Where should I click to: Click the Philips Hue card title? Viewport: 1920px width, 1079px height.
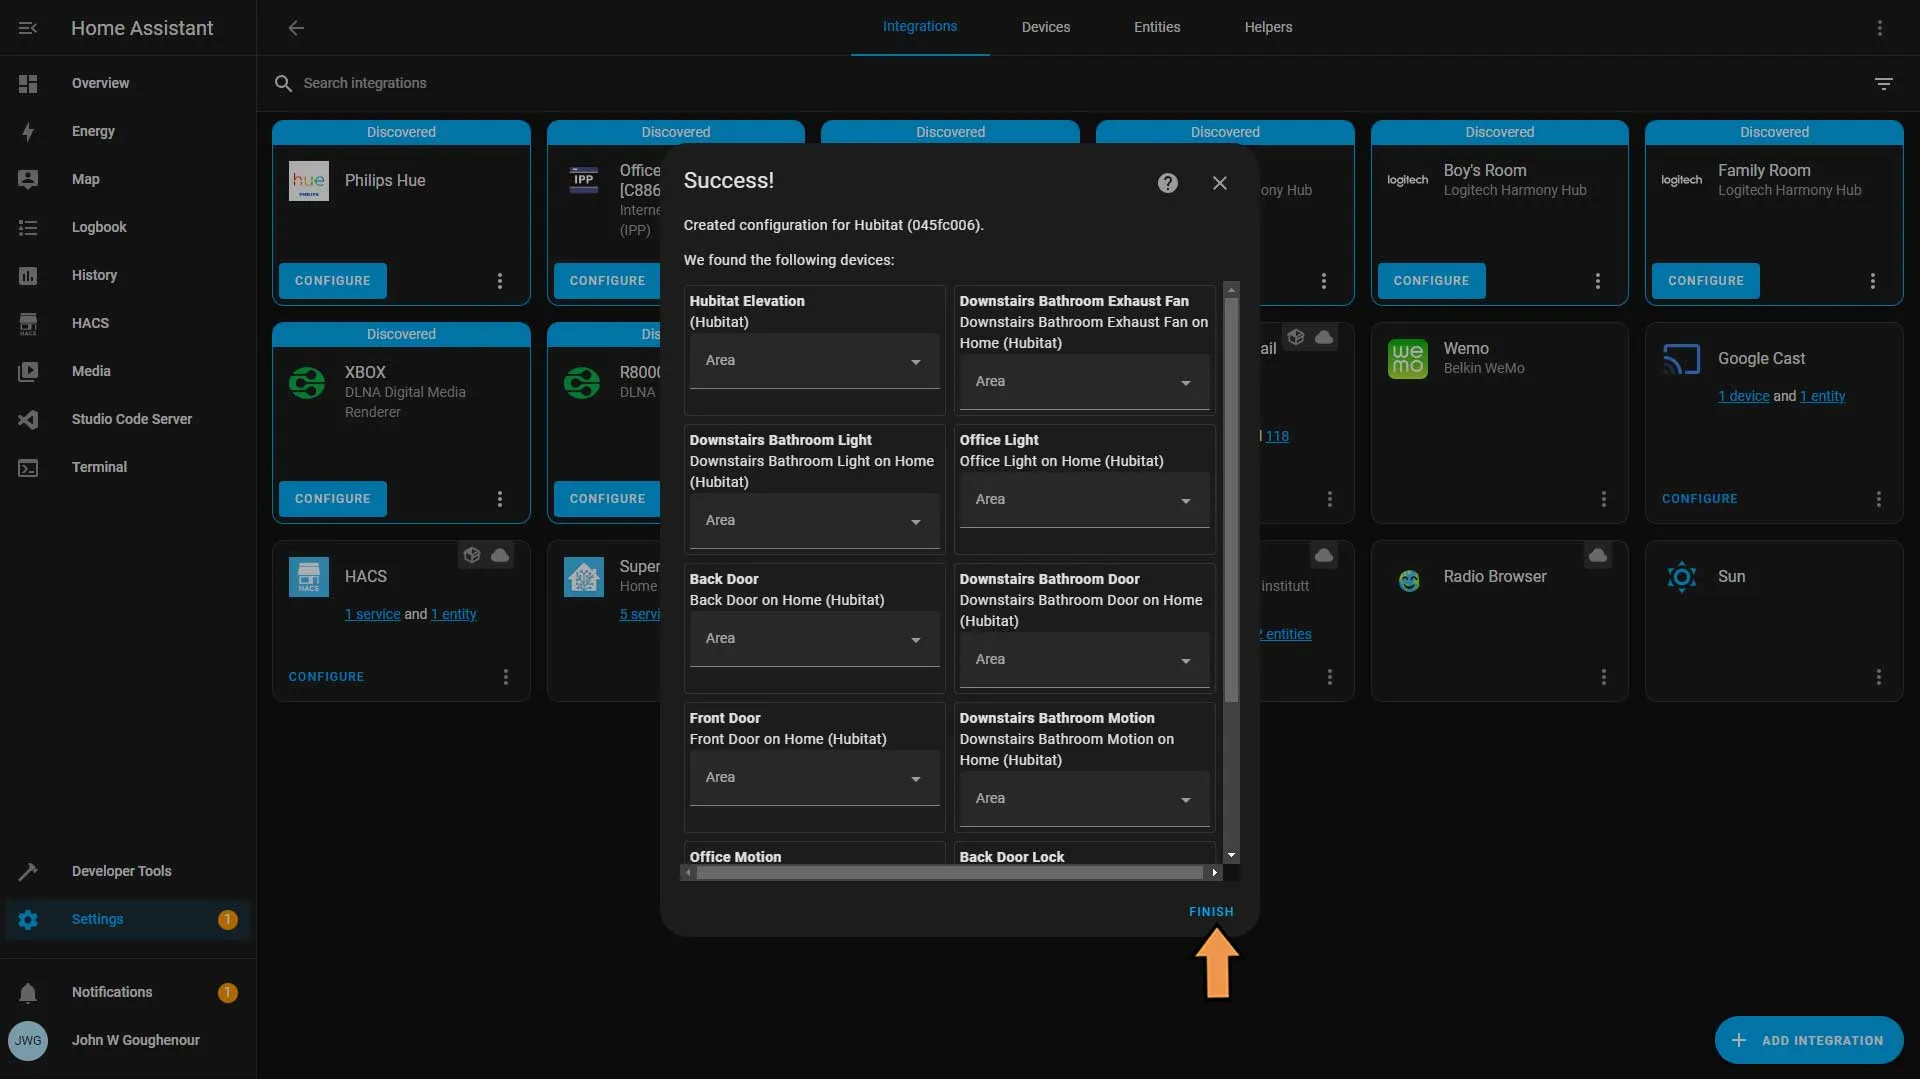385,181
